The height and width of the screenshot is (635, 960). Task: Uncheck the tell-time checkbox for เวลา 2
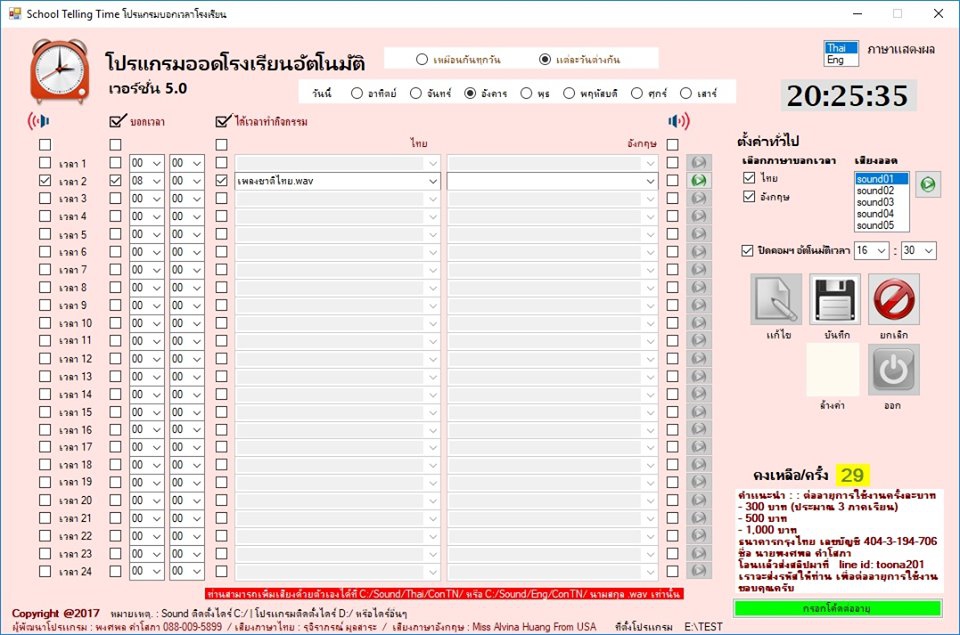point(115,181)
